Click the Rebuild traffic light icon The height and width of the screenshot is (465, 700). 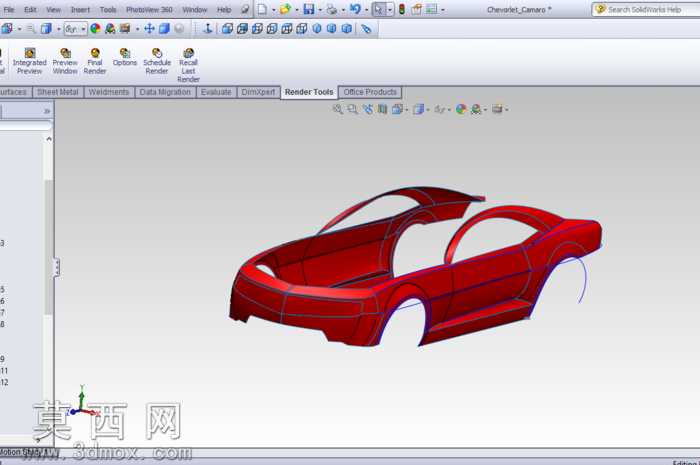pyautogui.click(x=402, y=9)
